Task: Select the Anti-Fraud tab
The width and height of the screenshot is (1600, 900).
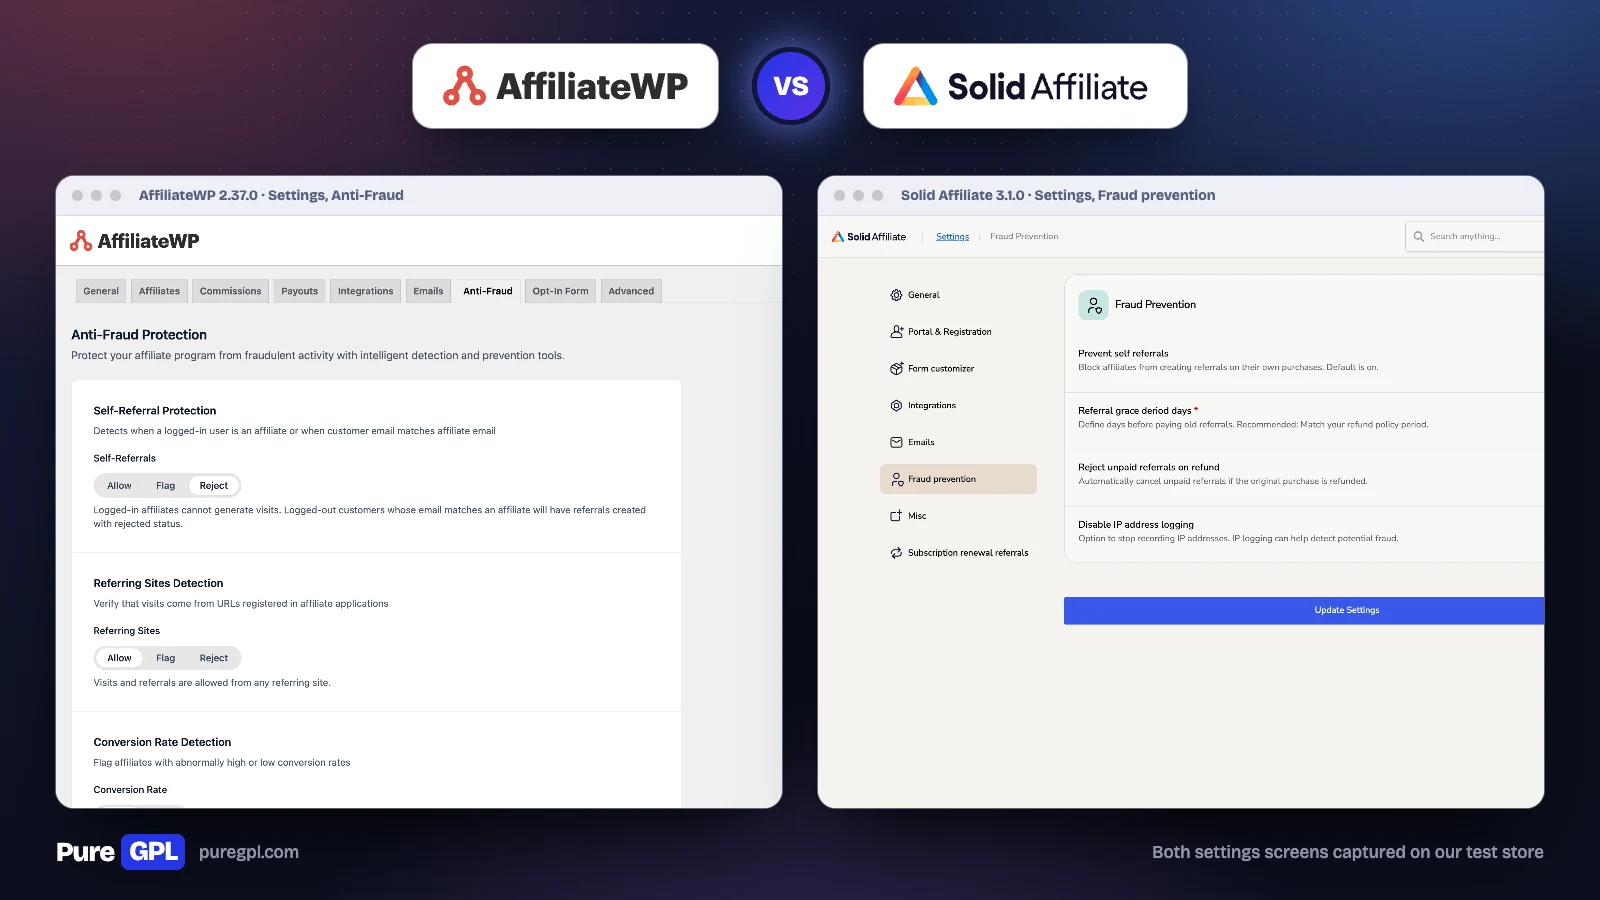Action: [488, 291]
